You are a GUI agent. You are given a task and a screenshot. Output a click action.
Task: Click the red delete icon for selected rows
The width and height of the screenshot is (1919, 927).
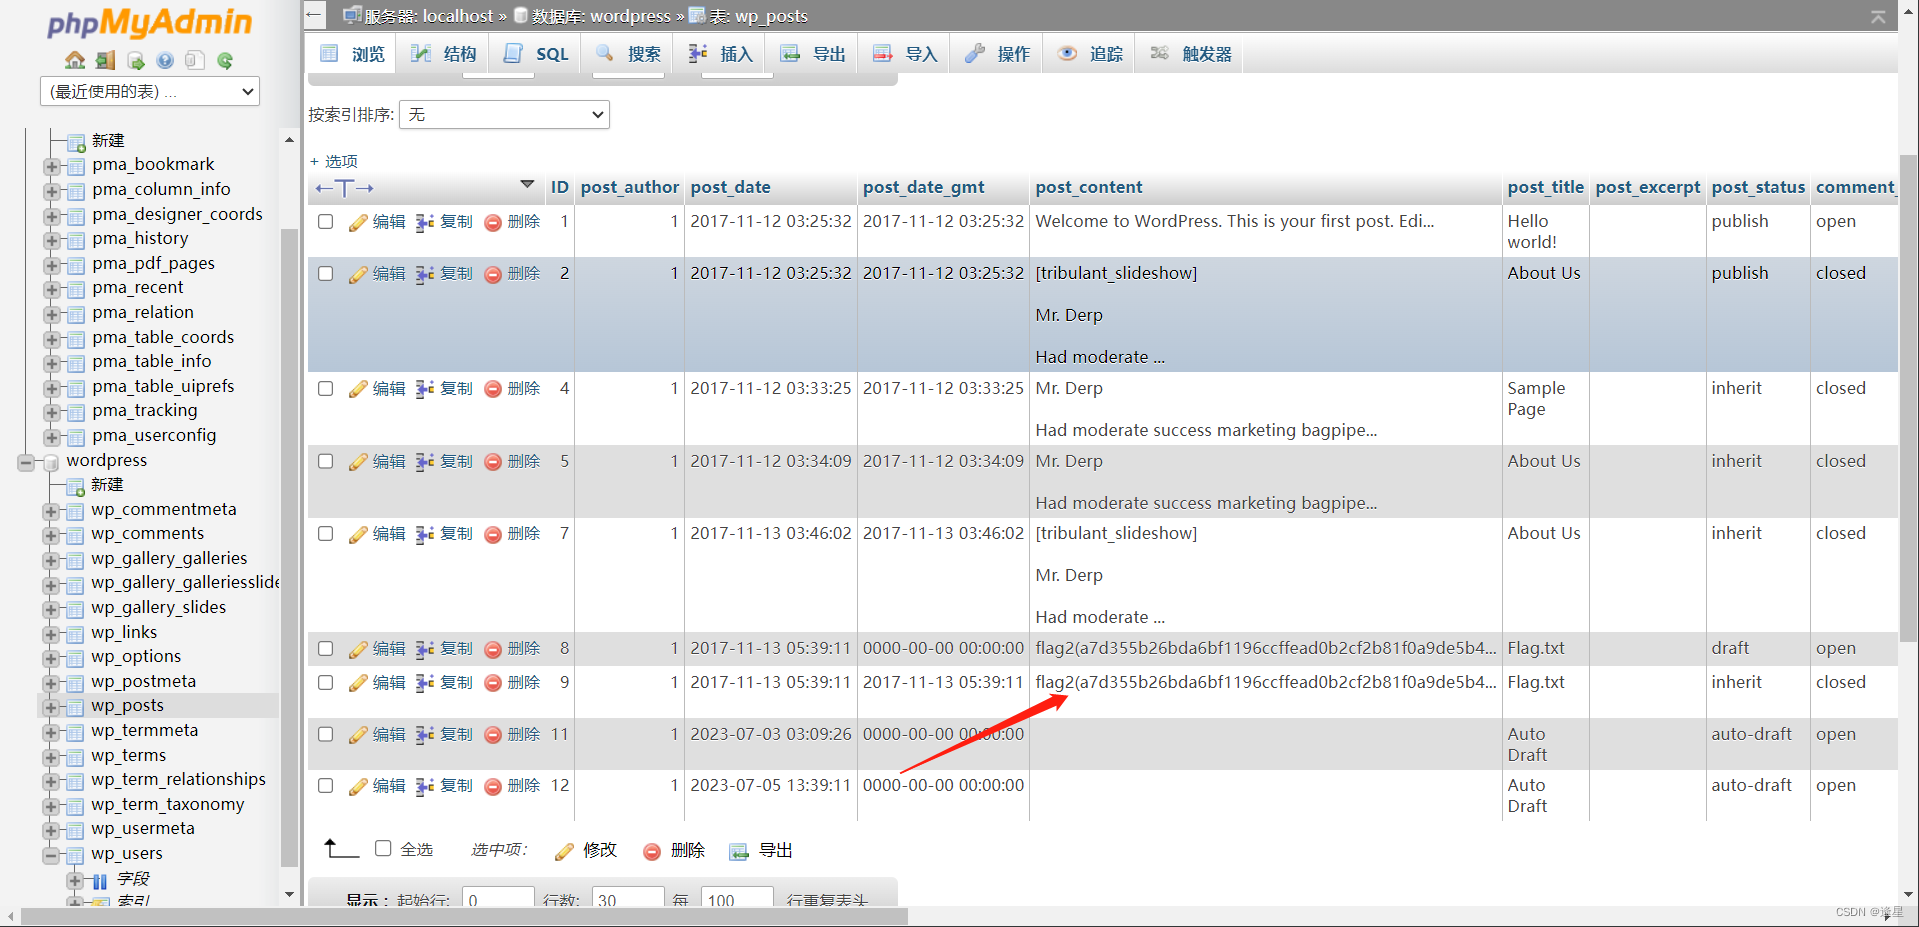(652, 851)
